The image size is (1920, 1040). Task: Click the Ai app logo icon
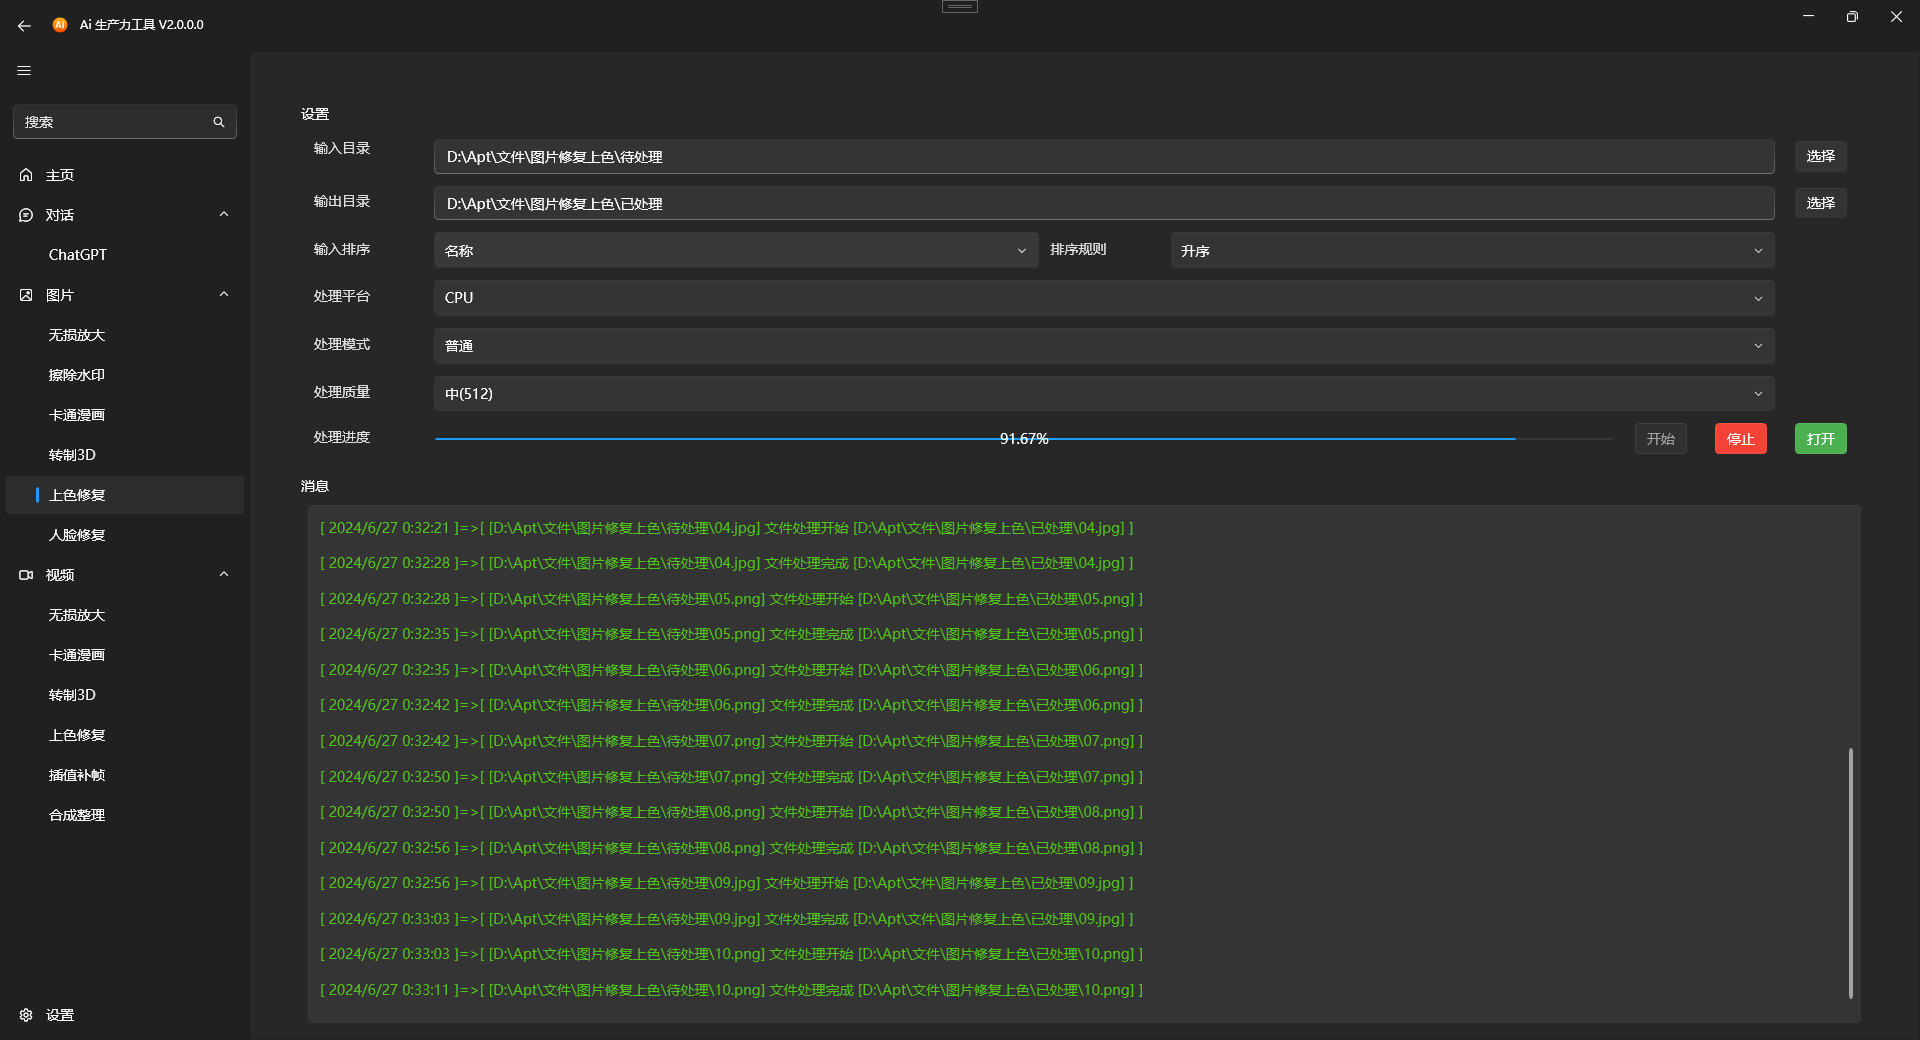[60, 25]
